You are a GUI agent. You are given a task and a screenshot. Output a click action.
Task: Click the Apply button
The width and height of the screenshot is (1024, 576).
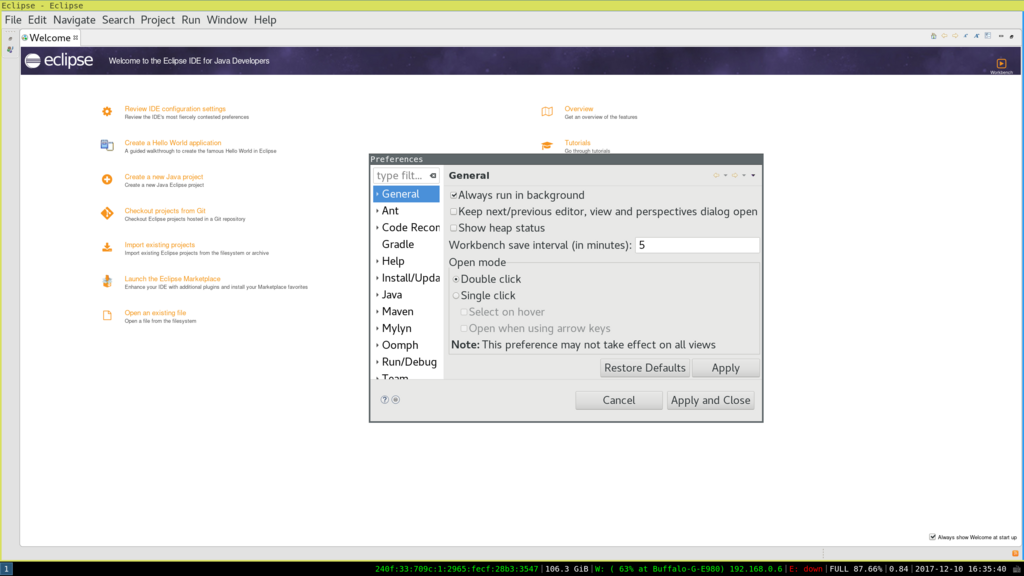coord(726,368)
